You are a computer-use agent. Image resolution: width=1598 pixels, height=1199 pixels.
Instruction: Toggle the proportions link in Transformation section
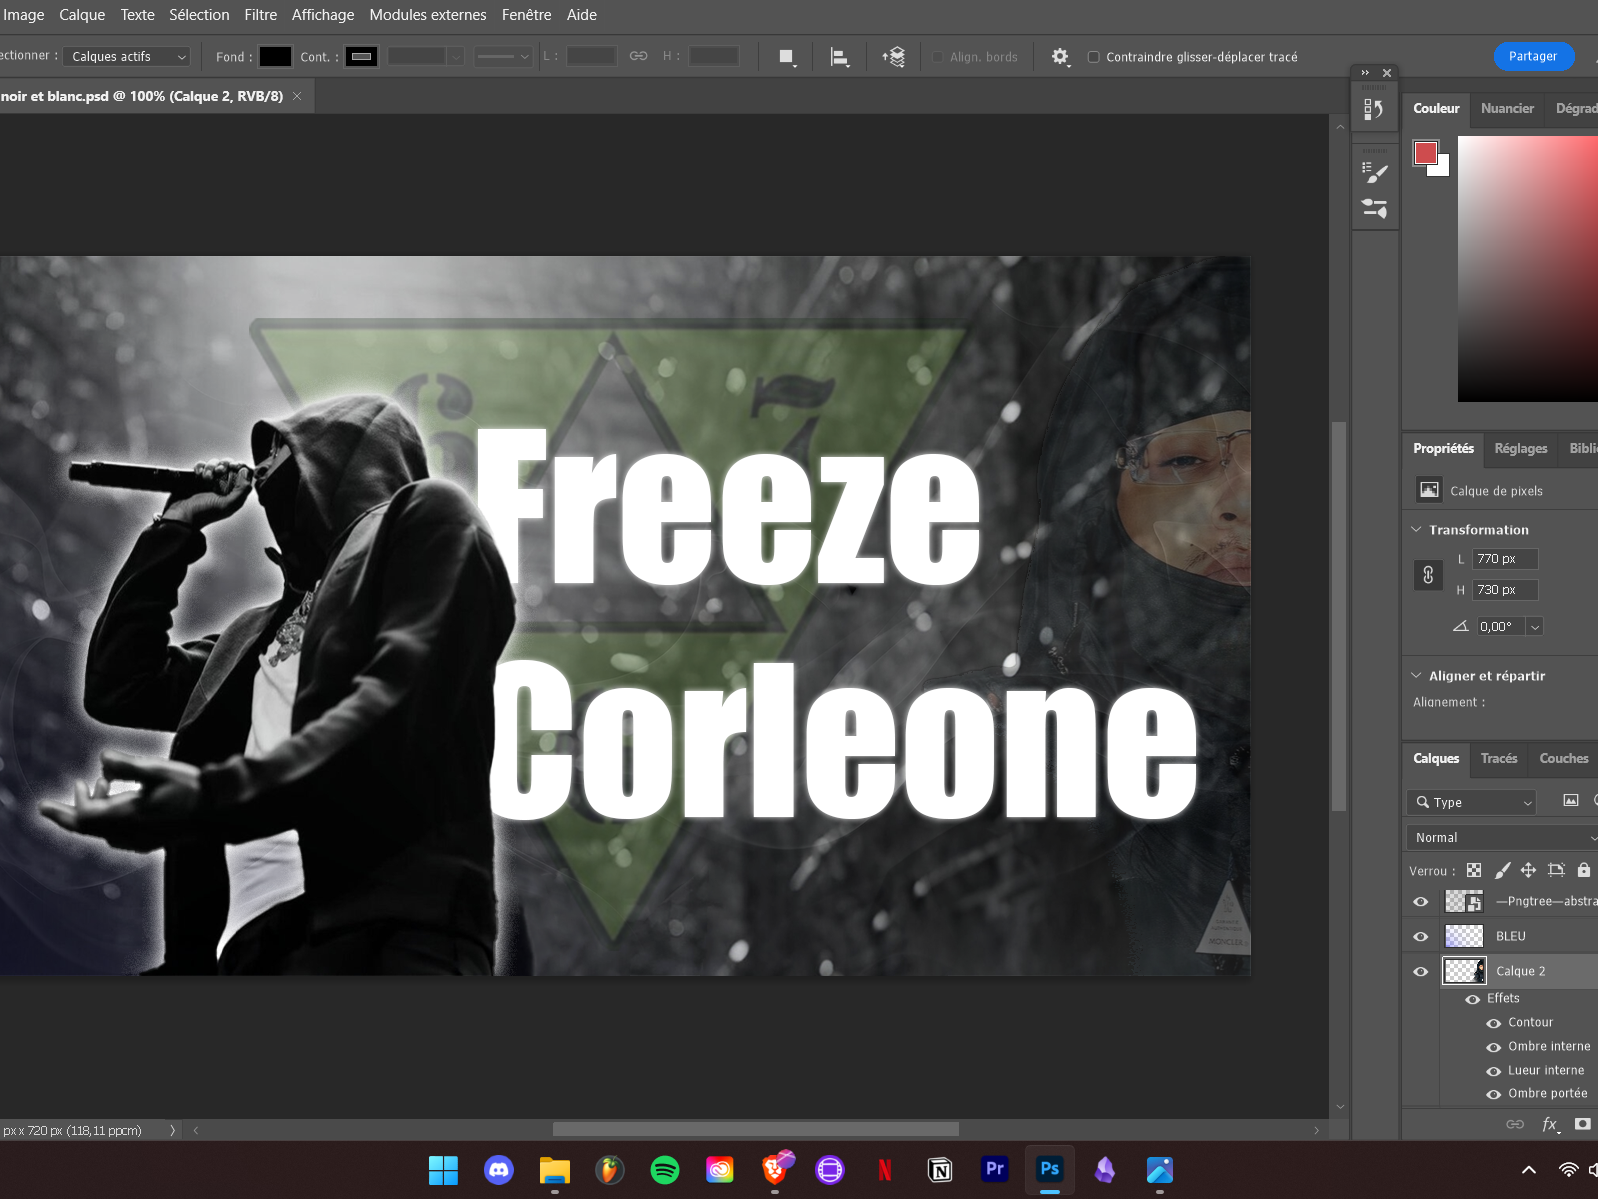[1428, 575]
